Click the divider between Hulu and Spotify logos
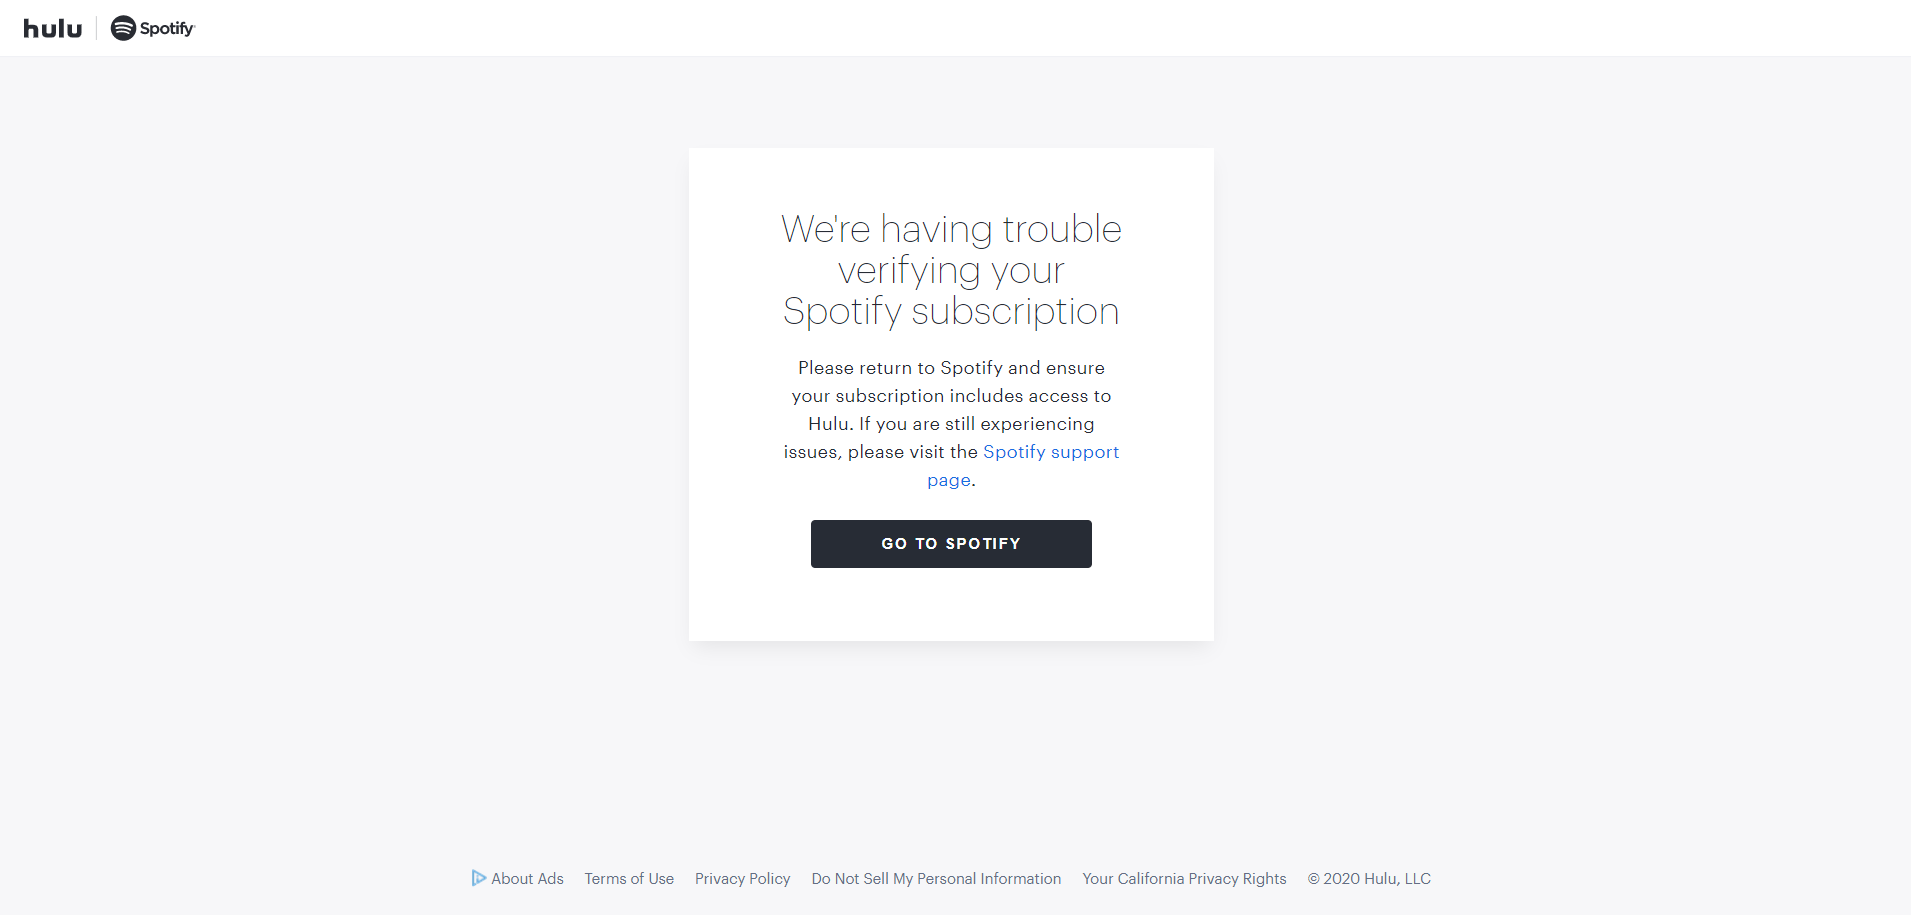Screen dimensions: 1911x915 pyautogui.click(x=96, y=28)
